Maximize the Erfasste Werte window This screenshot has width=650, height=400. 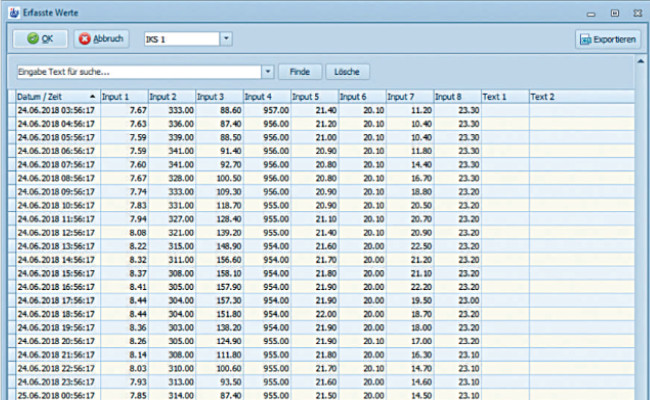[615, 13]
